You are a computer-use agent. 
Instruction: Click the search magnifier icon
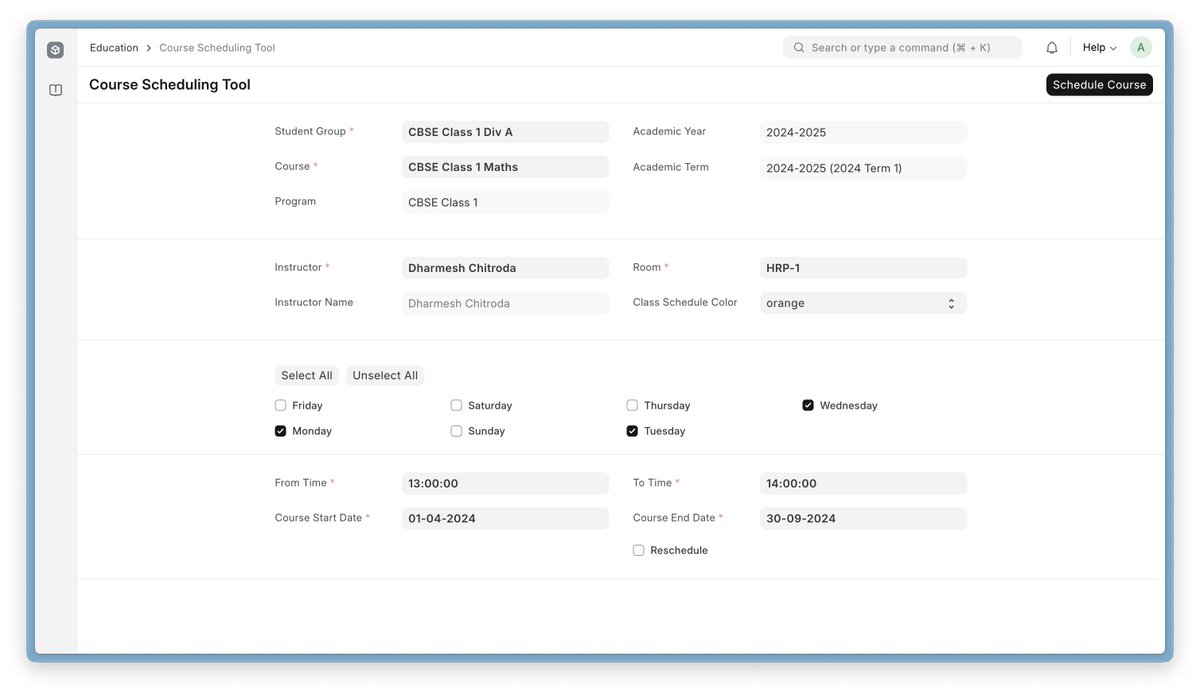click(x=799, y=48)
